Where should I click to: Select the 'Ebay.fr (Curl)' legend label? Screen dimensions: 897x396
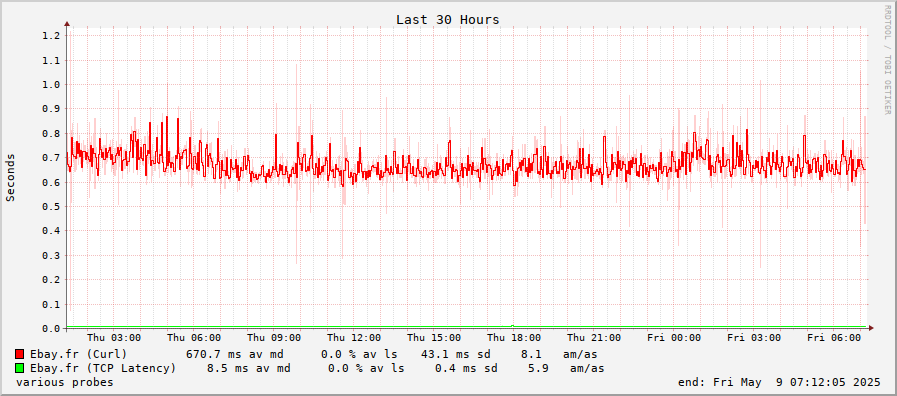pyautogui.click(x=79, y=354)
